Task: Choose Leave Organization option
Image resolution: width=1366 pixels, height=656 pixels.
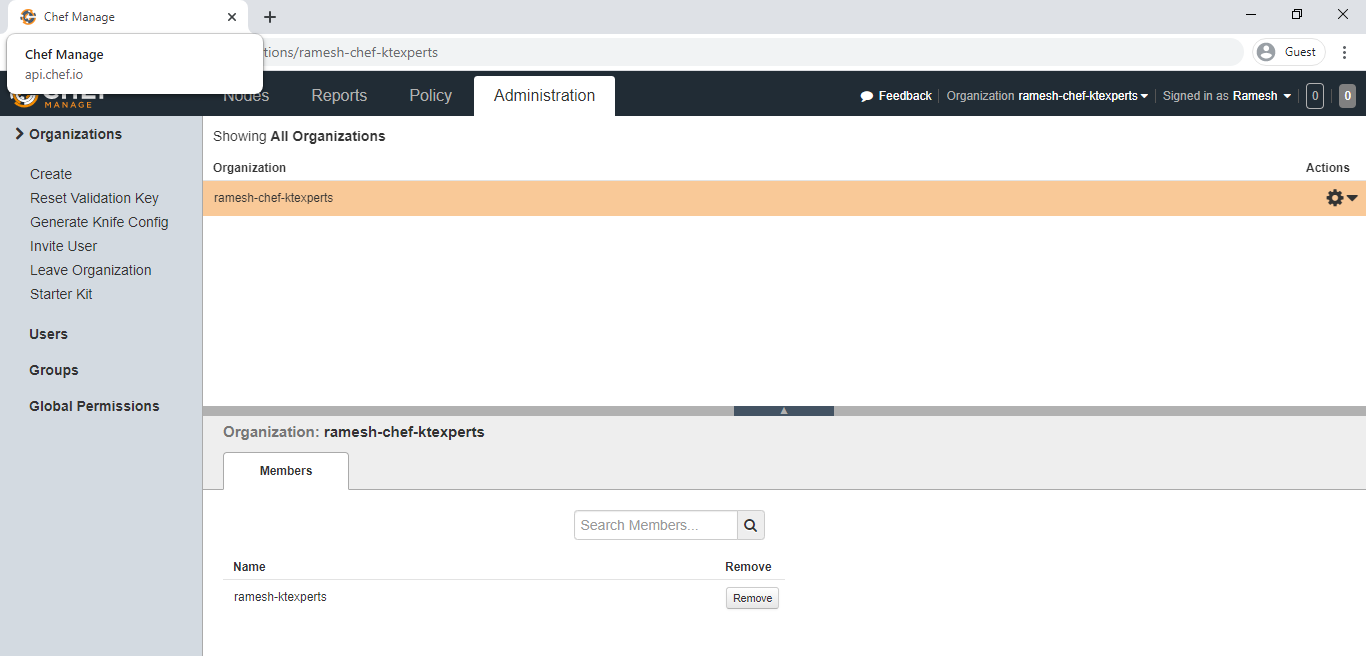Action: click(x=91, y=270)
